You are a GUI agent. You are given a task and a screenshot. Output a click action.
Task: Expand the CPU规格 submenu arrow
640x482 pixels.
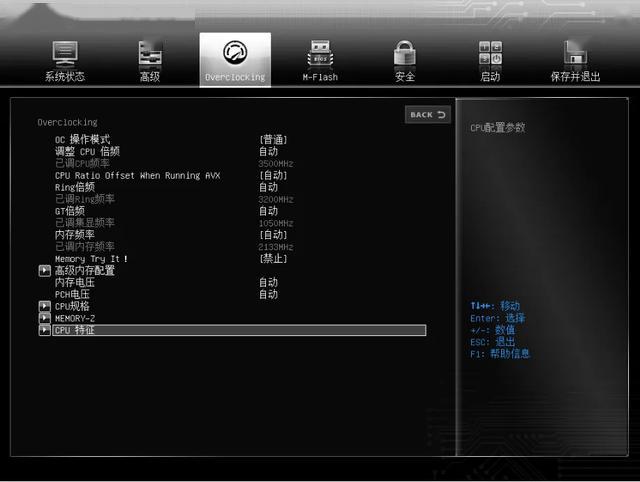[x=44, y=306]
